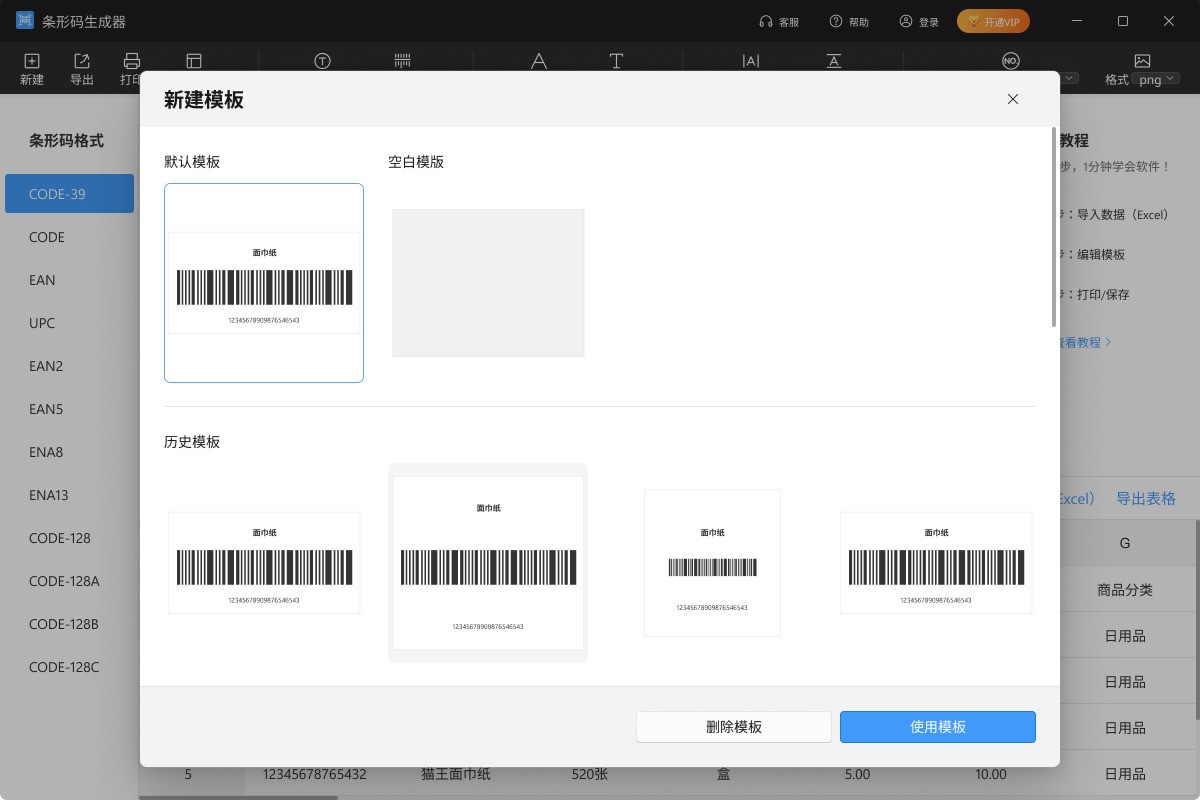Select the highlighted tall second history template
1200x800 pixels.
coord(488,563)
